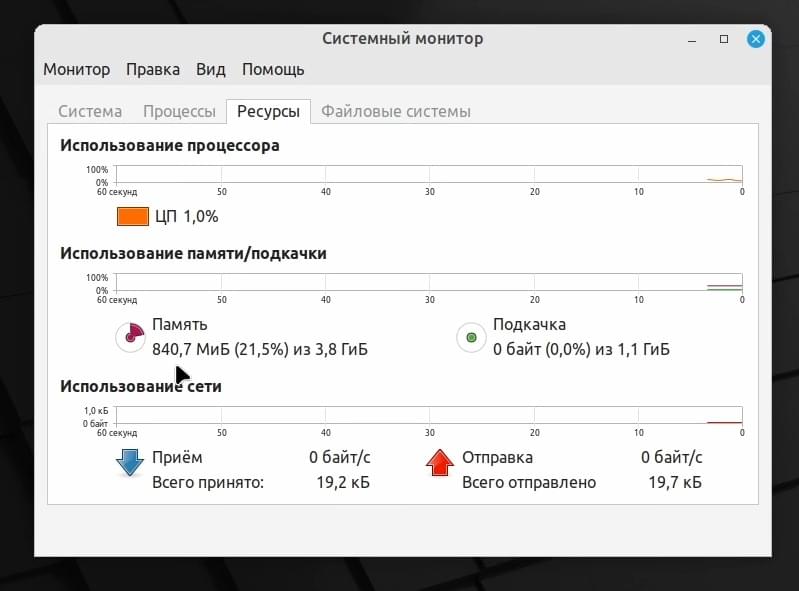The width and height of the screenshot is (799, 591).
Task: Click the network usage history graph
Action: [429, 415]
